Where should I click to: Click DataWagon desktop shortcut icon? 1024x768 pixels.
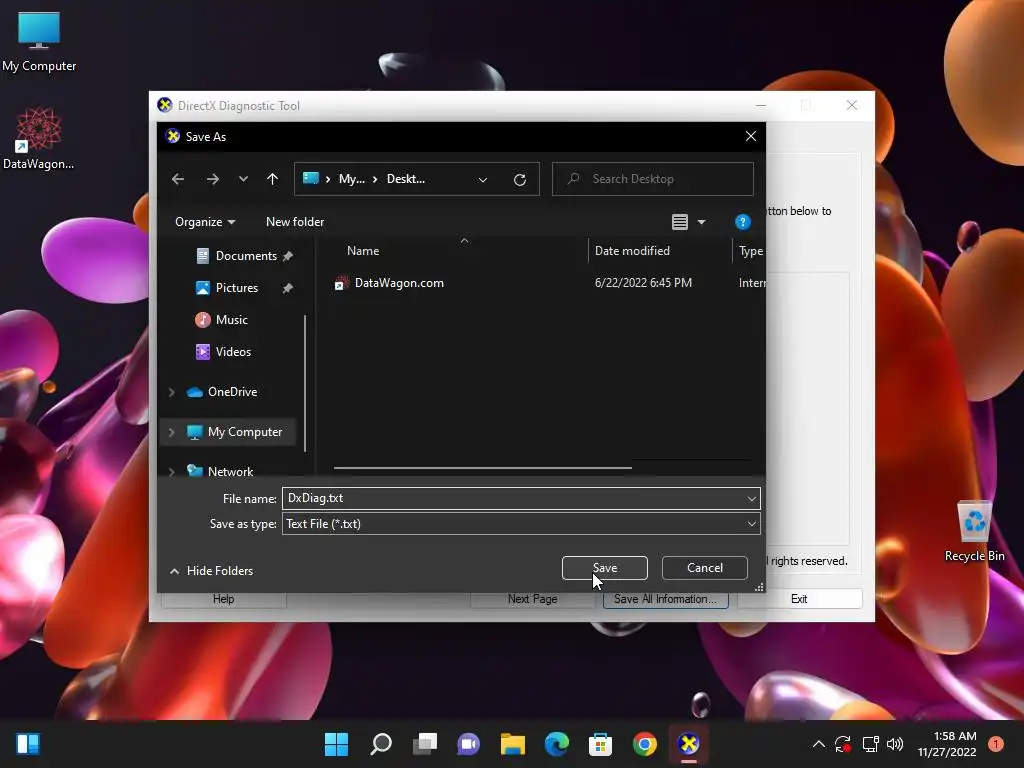tap(39, 138)
